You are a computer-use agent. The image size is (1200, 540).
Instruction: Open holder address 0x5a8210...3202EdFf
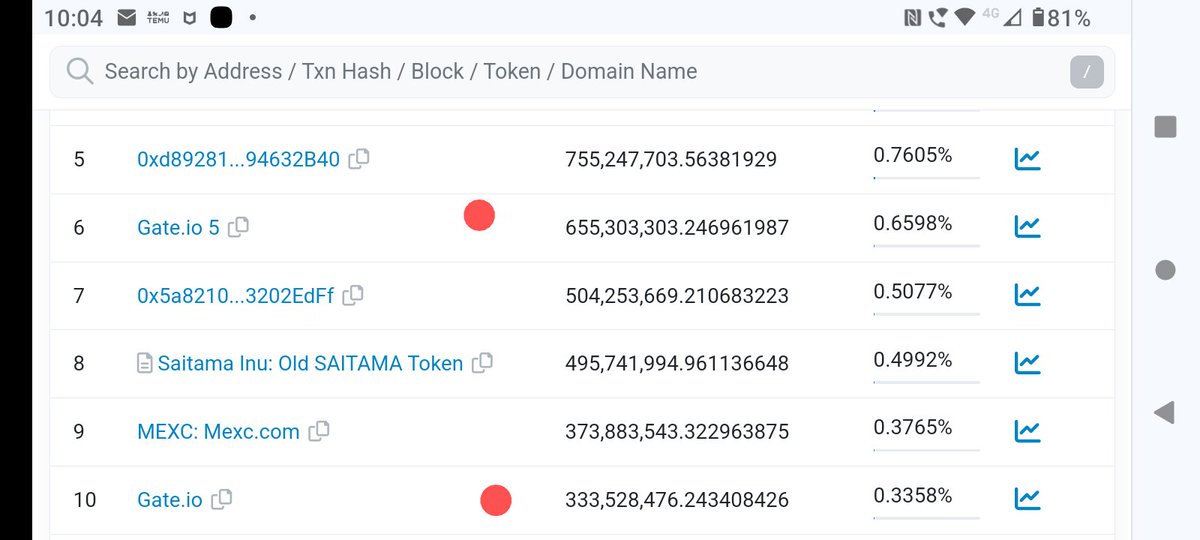pos(235,295)
